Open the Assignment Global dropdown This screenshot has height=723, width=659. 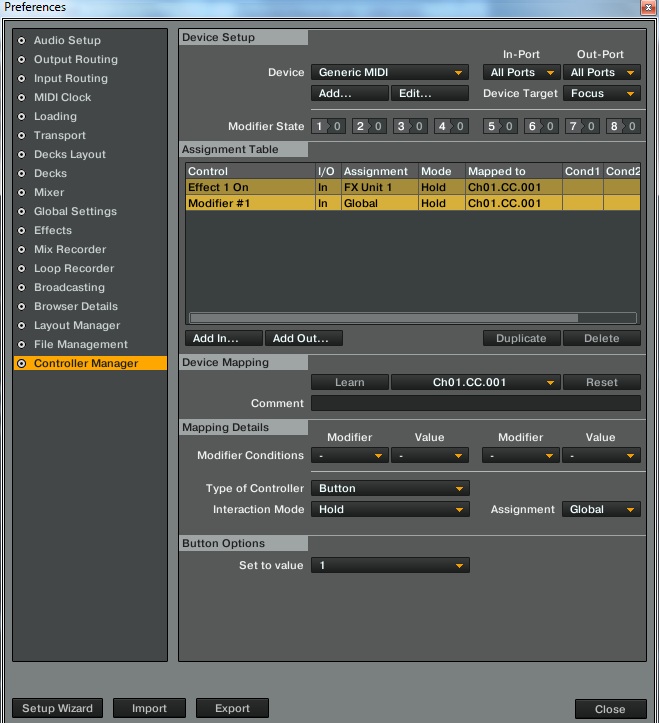(x=601, y=510)
